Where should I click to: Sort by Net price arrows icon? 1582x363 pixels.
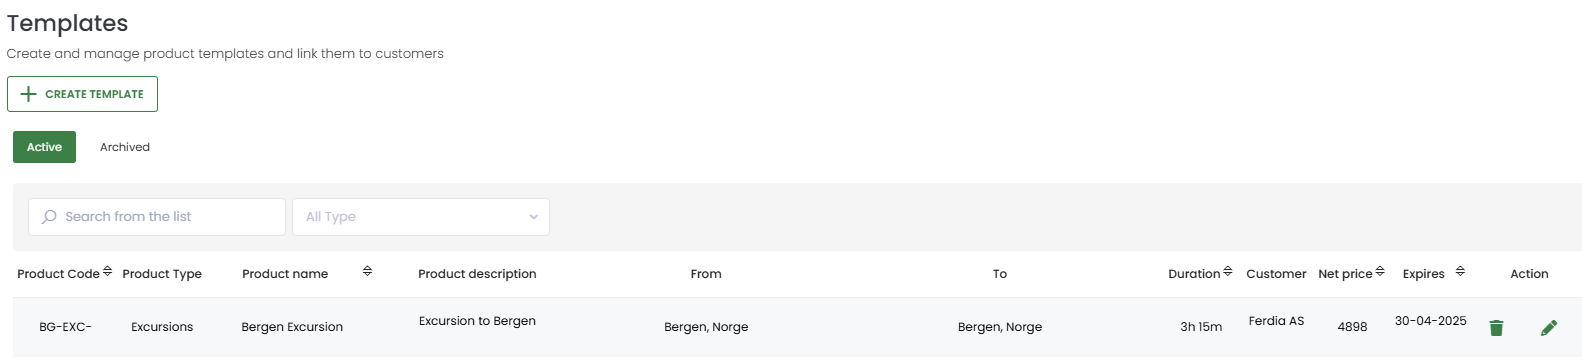(x=1380, y=271)
